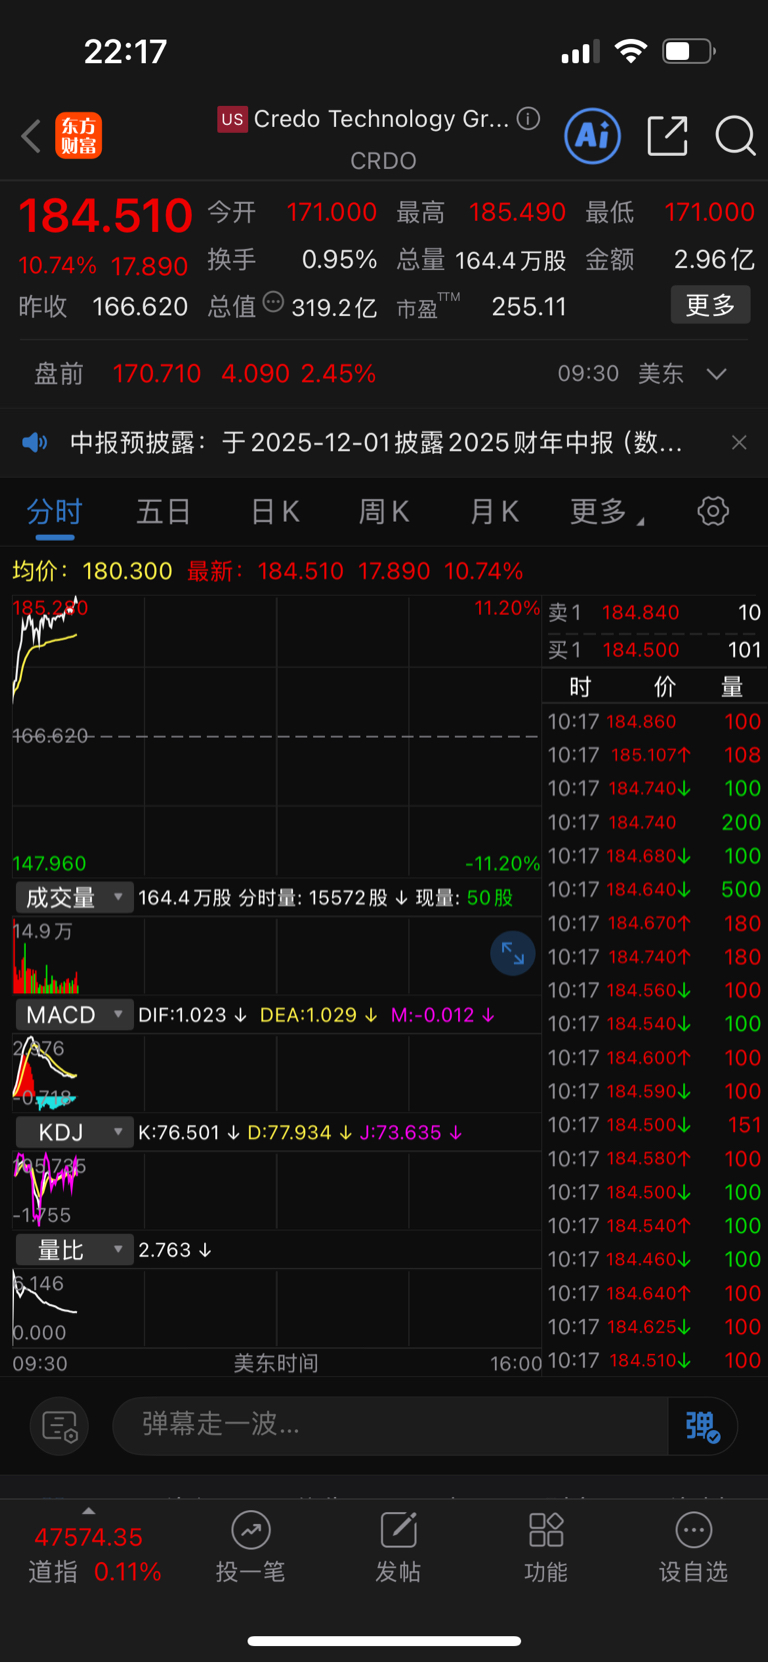The width and height of the screenshot is (768, 1663).
Task: Open the 成交量 indicator dropdown
Action: coord(74,898)
